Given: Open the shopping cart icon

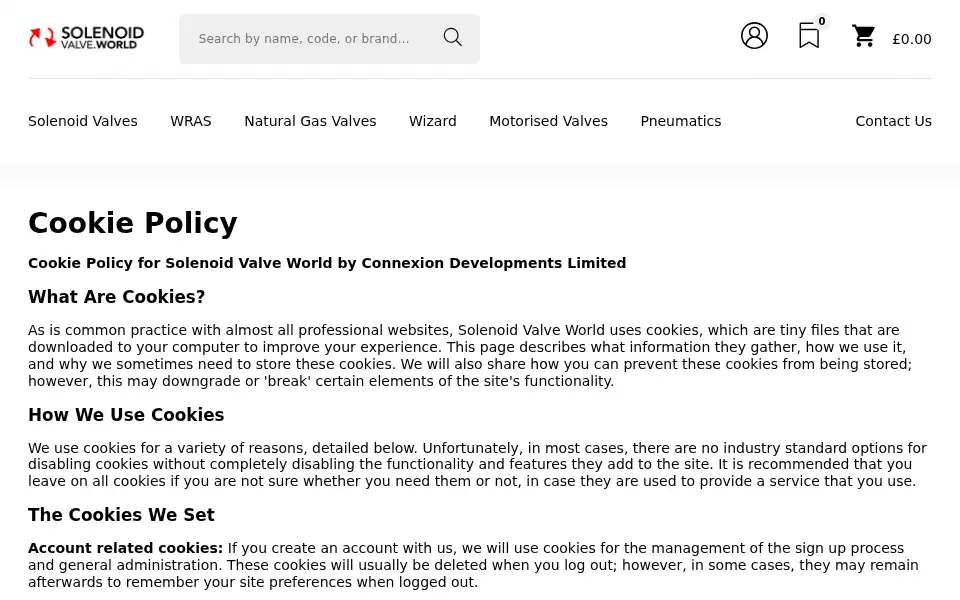Looking at the screenshot, I should click(863, 36).
